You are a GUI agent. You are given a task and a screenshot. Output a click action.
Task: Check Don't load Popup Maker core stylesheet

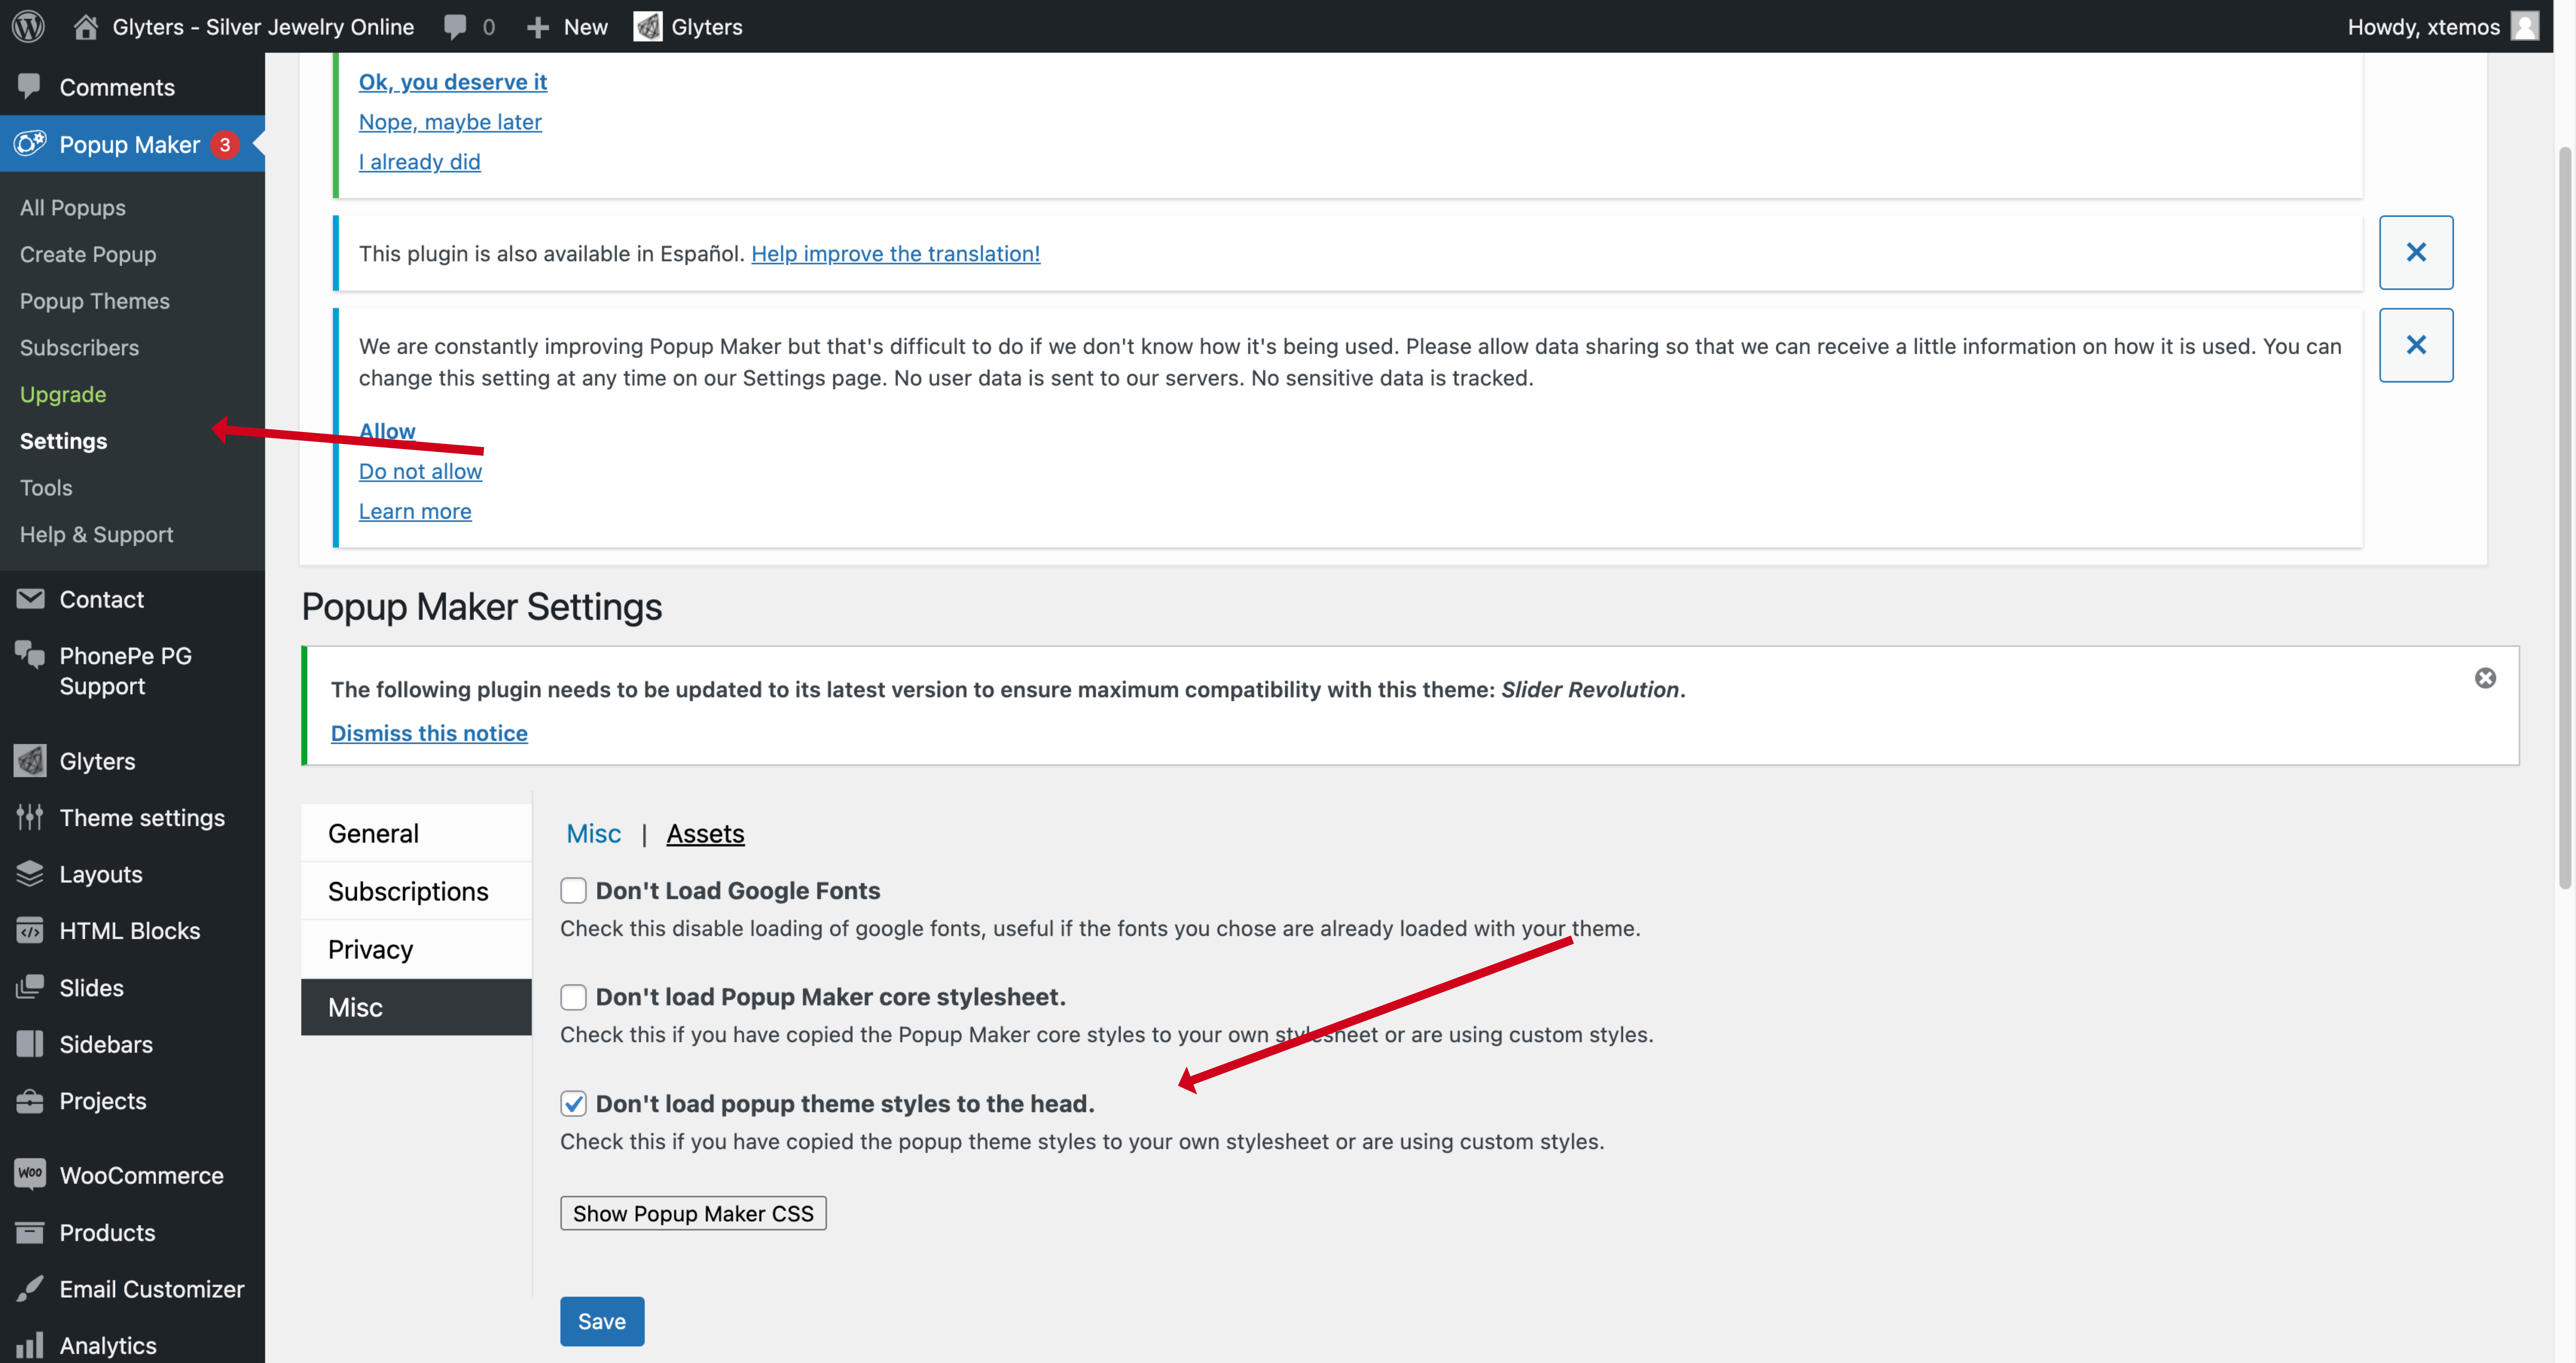click(x=573, y=997)
